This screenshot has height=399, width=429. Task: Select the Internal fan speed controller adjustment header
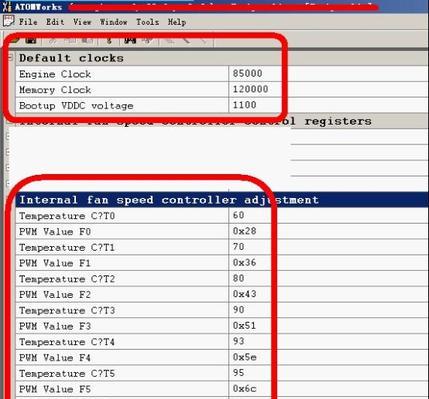pyautogui.click(x=222, y=200)
